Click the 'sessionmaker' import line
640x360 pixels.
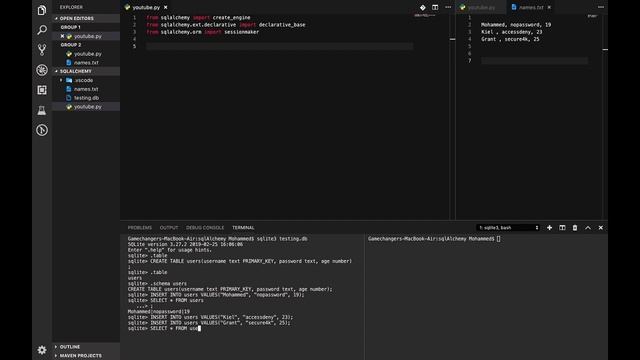(x=202, y=32)
